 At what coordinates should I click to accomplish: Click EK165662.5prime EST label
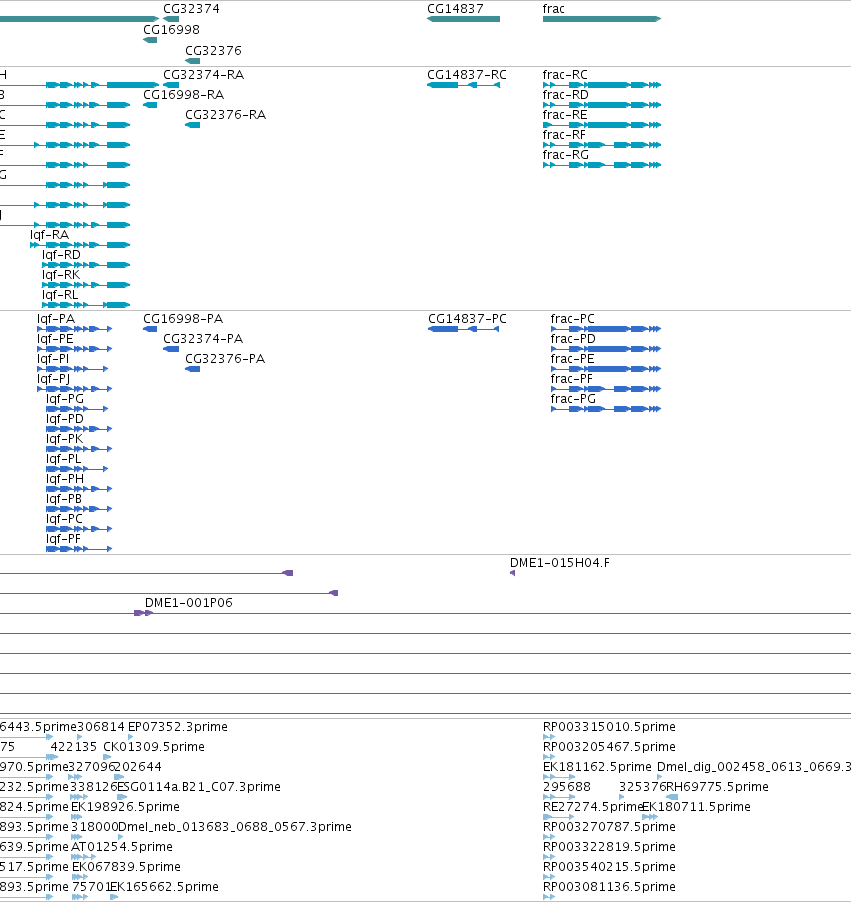click(x=164, y=886)
